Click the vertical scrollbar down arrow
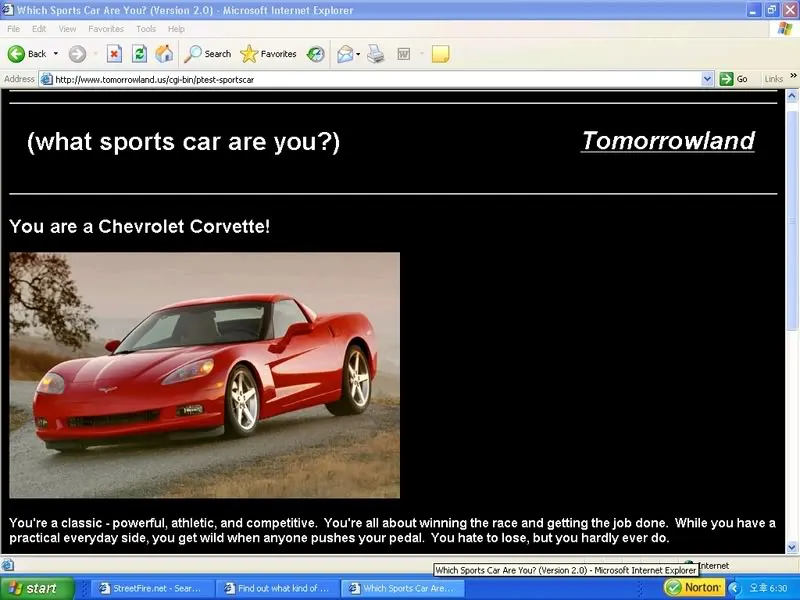 click(x=792, y=547)
